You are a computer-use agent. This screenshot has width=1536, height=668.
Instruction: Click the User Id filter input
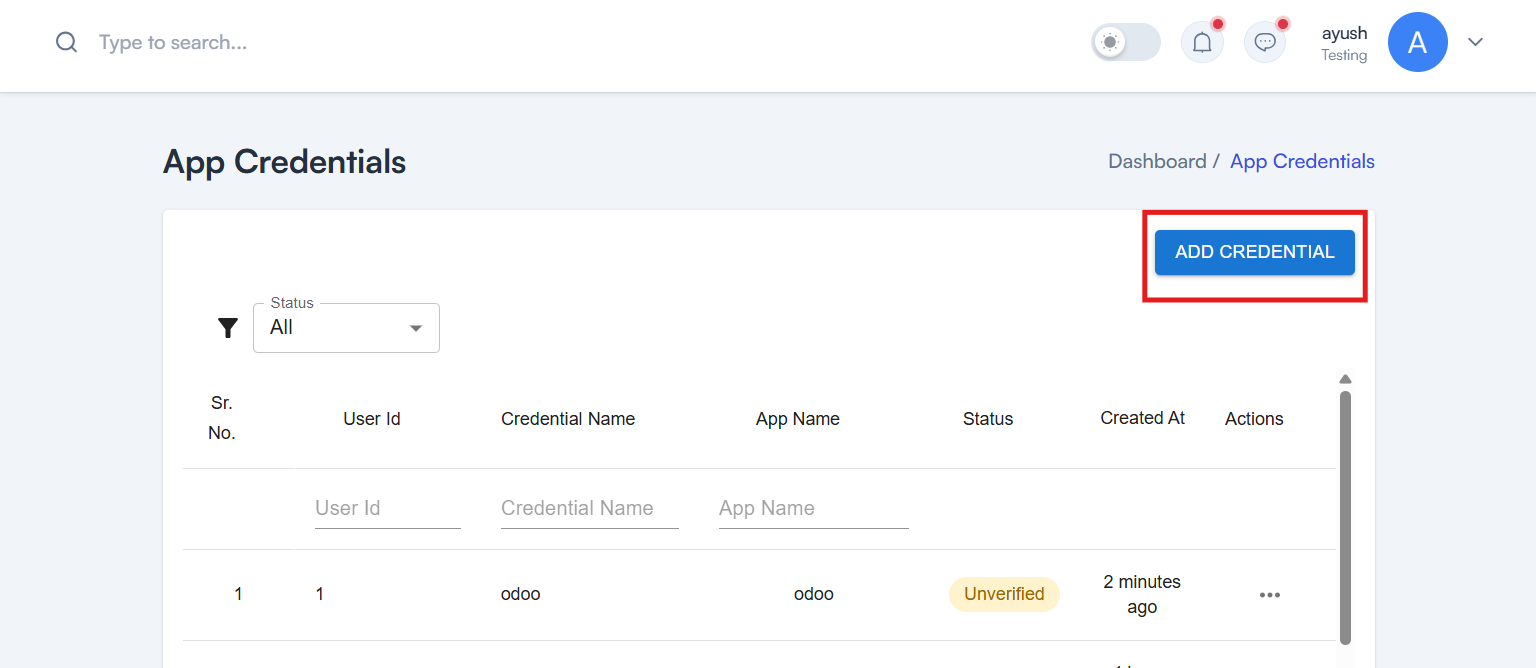(388, 508)
